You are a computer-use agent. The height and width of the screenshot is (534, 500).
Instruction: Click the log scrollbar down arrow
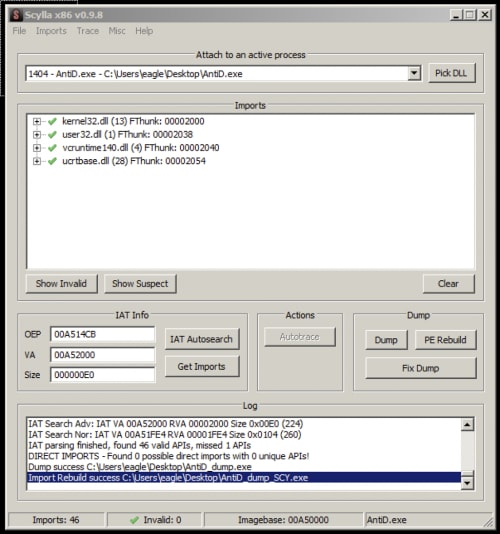coord(467,483)
